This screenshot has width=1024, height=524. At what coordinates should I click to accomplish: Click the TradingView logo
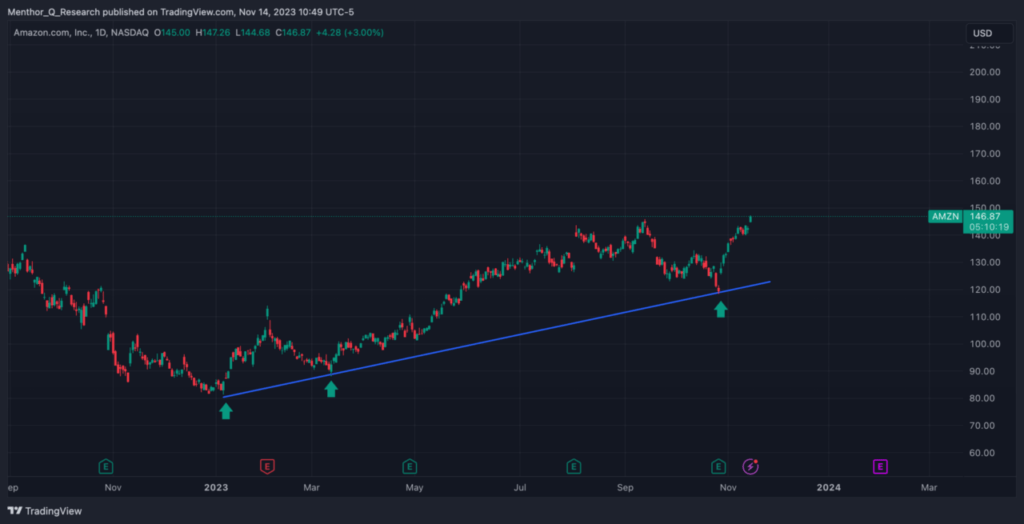pos(44,511)
